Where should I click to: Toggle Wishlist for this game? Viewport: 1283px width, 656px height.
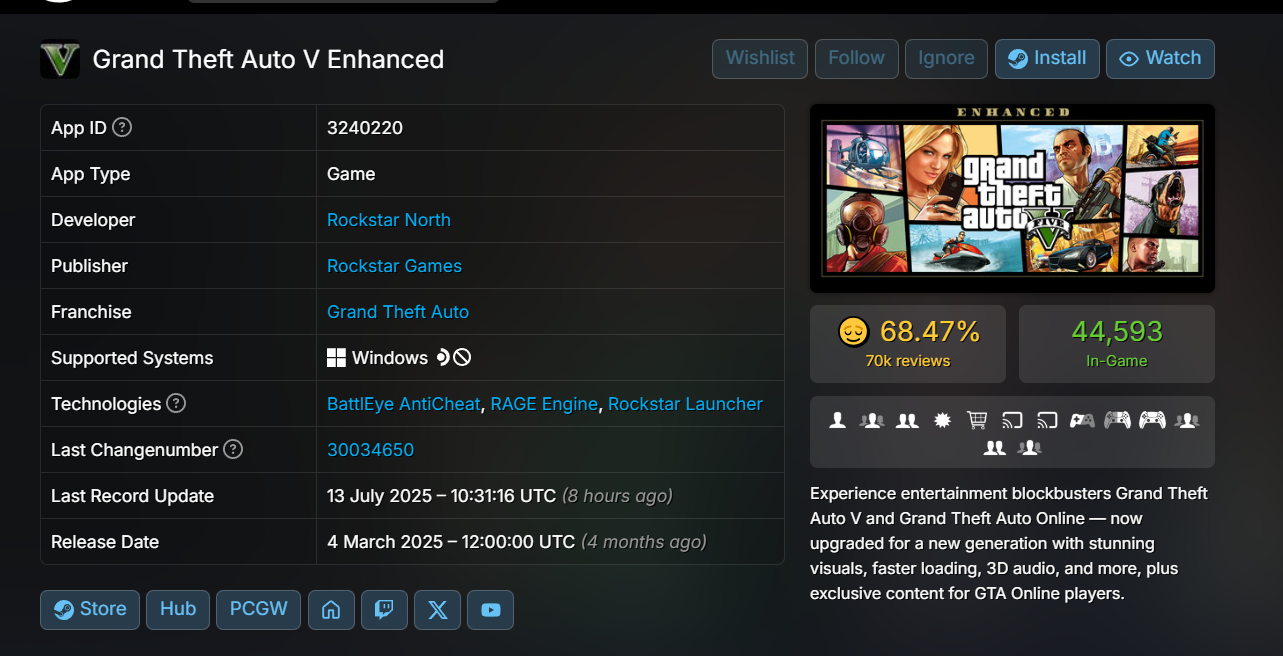760,59
